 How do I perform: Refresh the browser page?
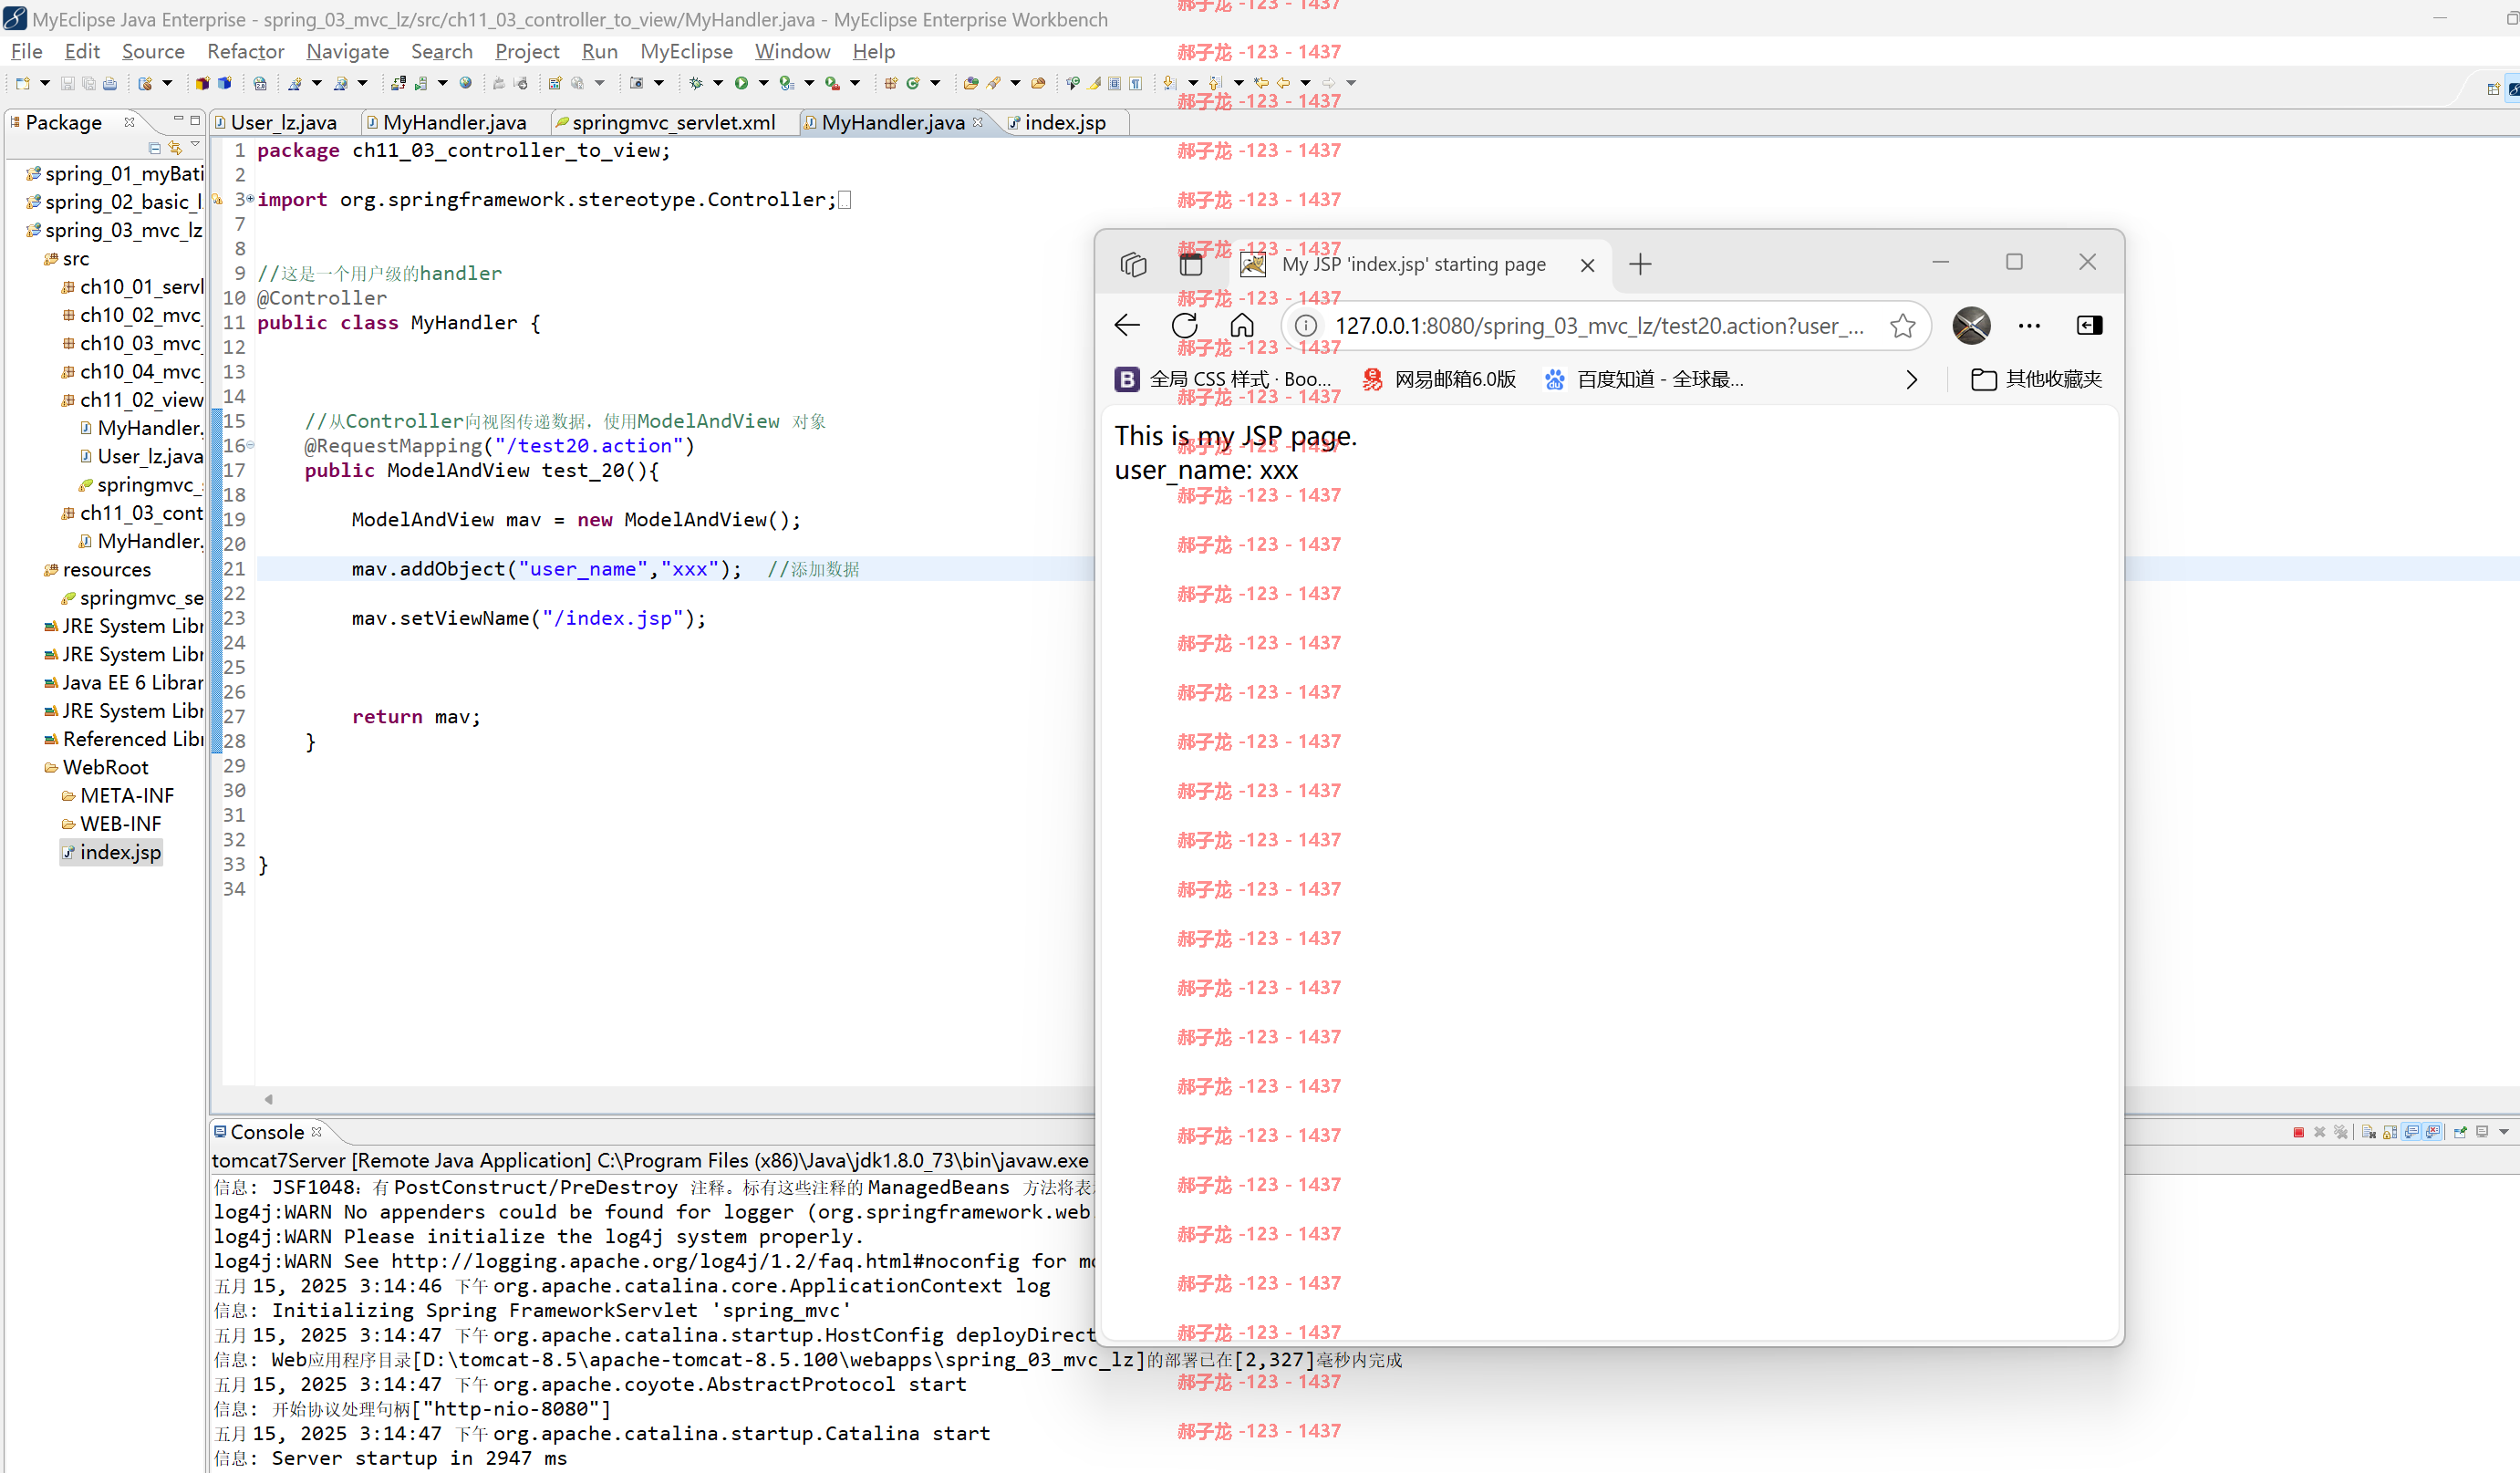click(x=1184, y=325)
